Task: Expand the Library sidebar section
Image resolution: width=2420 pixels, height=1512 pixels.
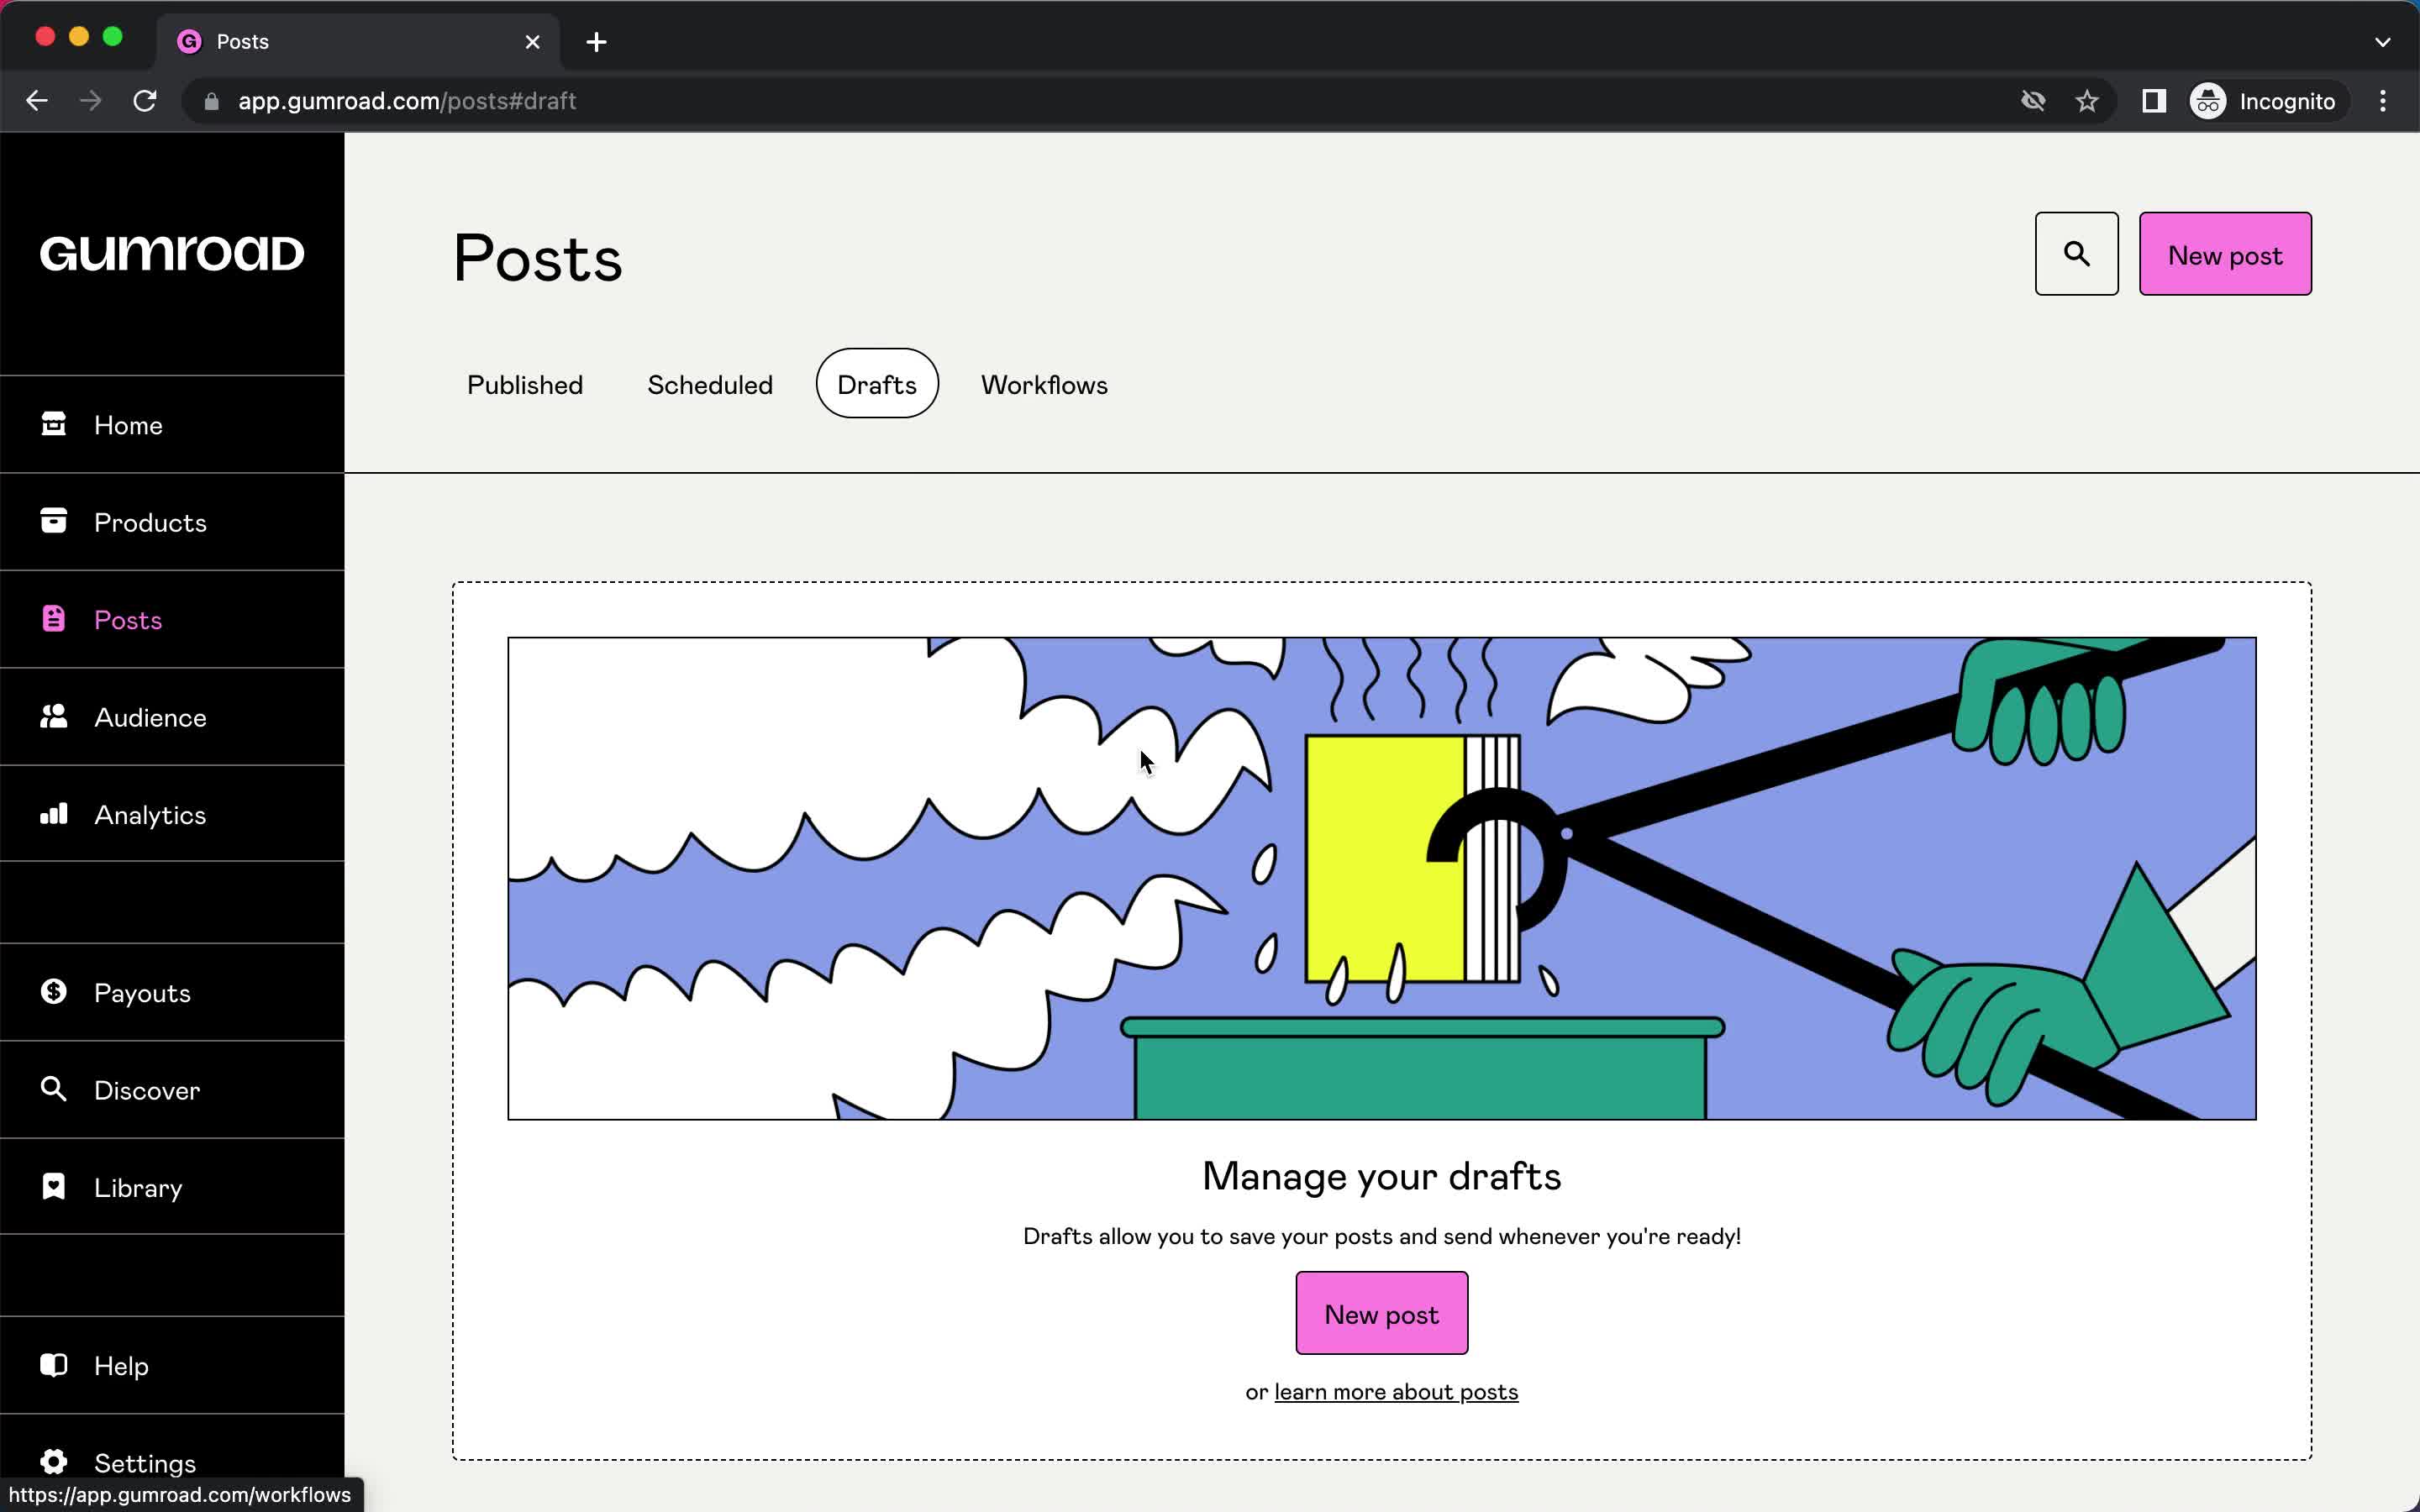Action: [139, 1186]
